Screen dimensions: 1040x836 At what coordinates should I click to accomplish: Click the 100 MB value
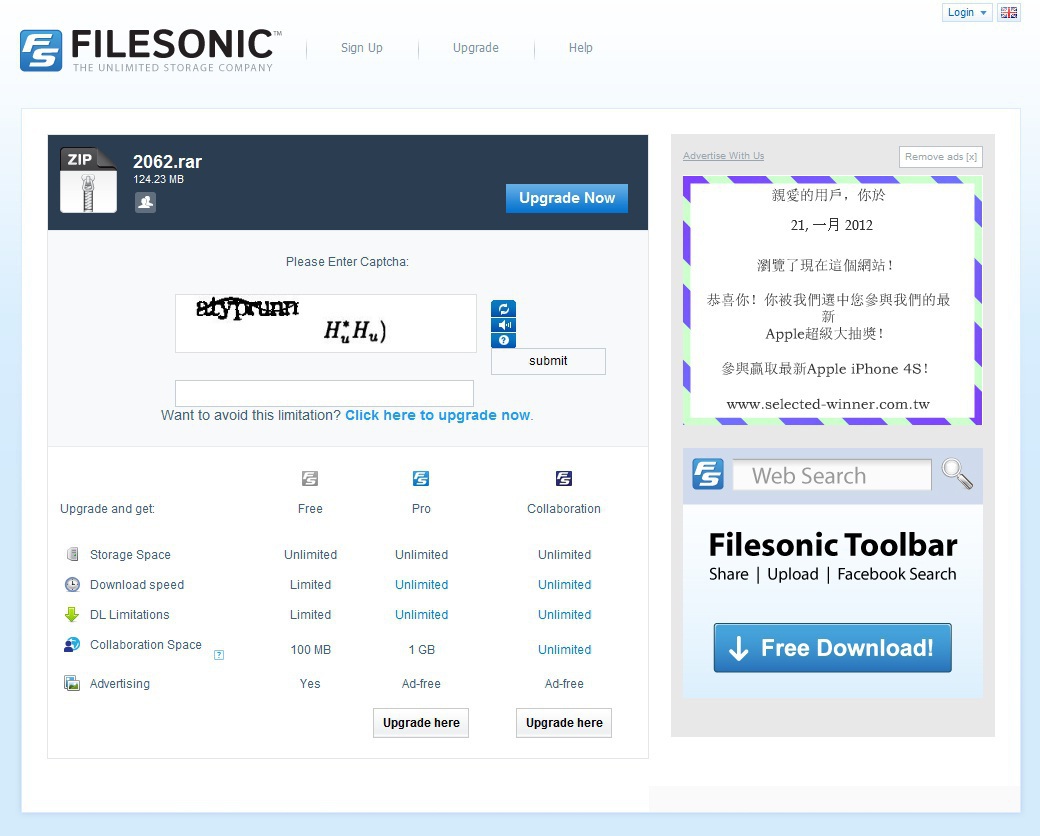(x=310, y=650)
